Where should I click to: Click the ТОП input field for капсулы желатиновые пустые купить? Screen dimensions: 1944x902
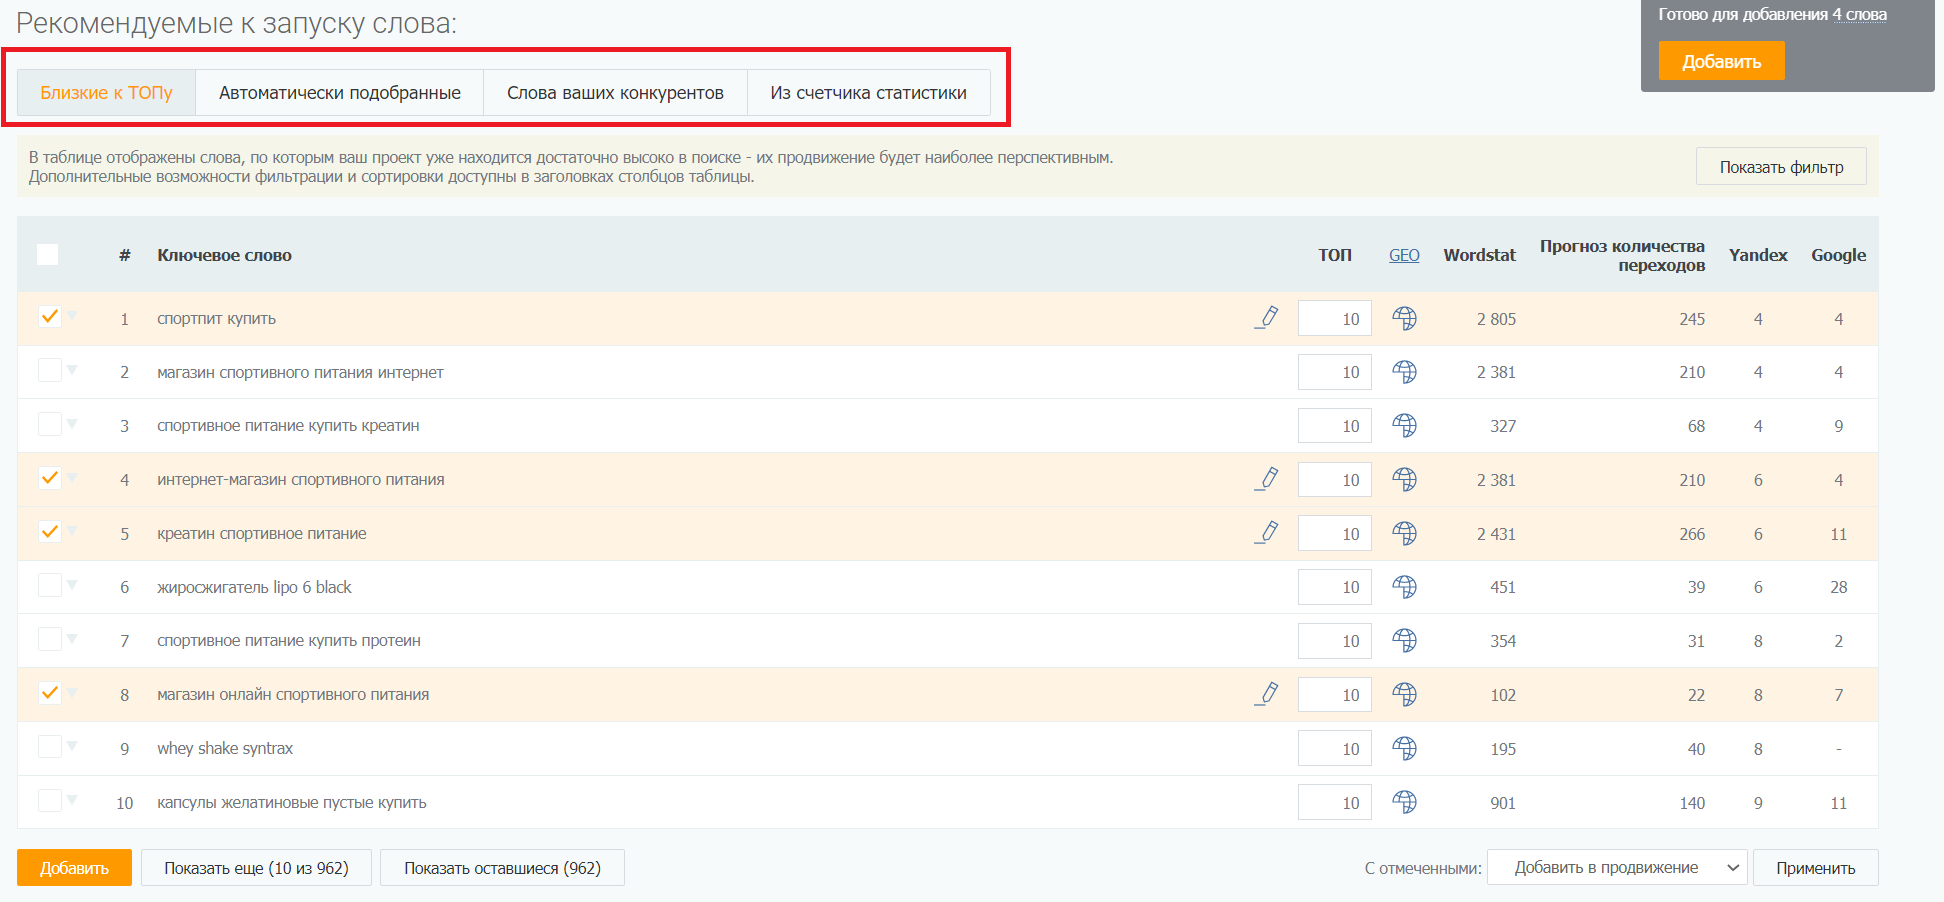coord(1335,802)
